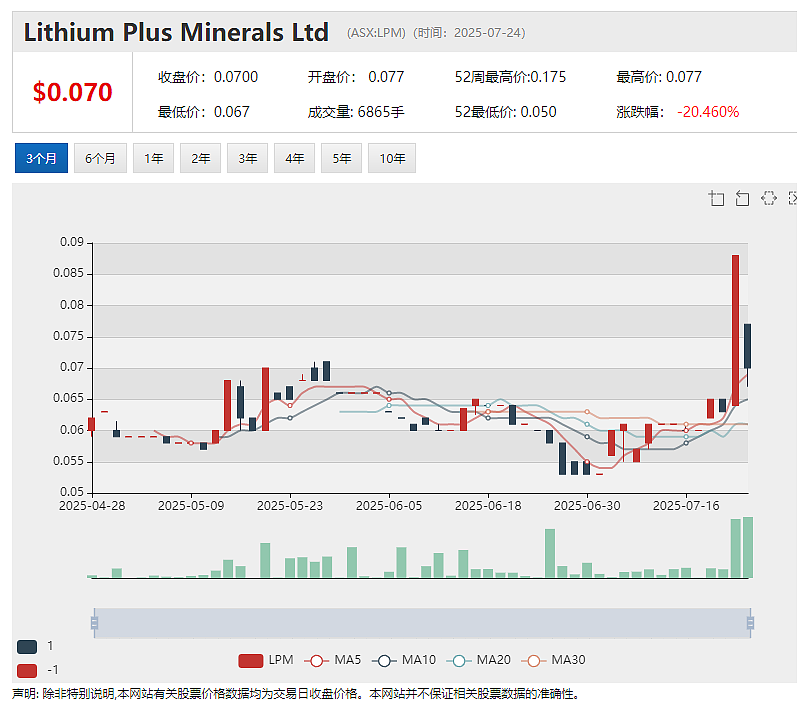
Task: Click the (ASX:LPM) ticker text
Action: click(x=377, y=33)
